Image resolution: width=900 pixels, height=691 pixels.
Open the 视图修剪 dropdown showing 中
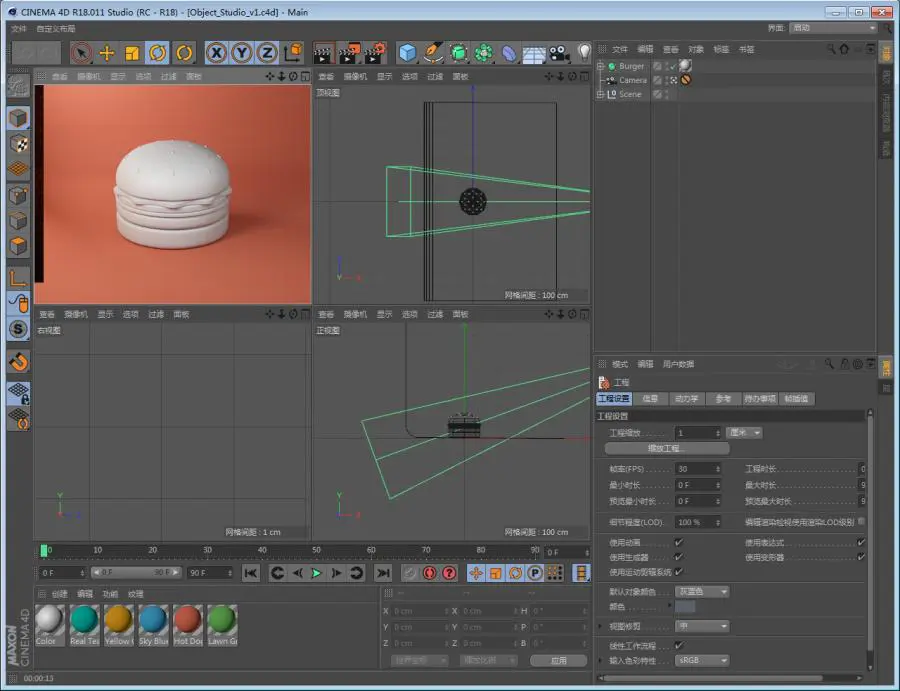click(x=702, y=626)
